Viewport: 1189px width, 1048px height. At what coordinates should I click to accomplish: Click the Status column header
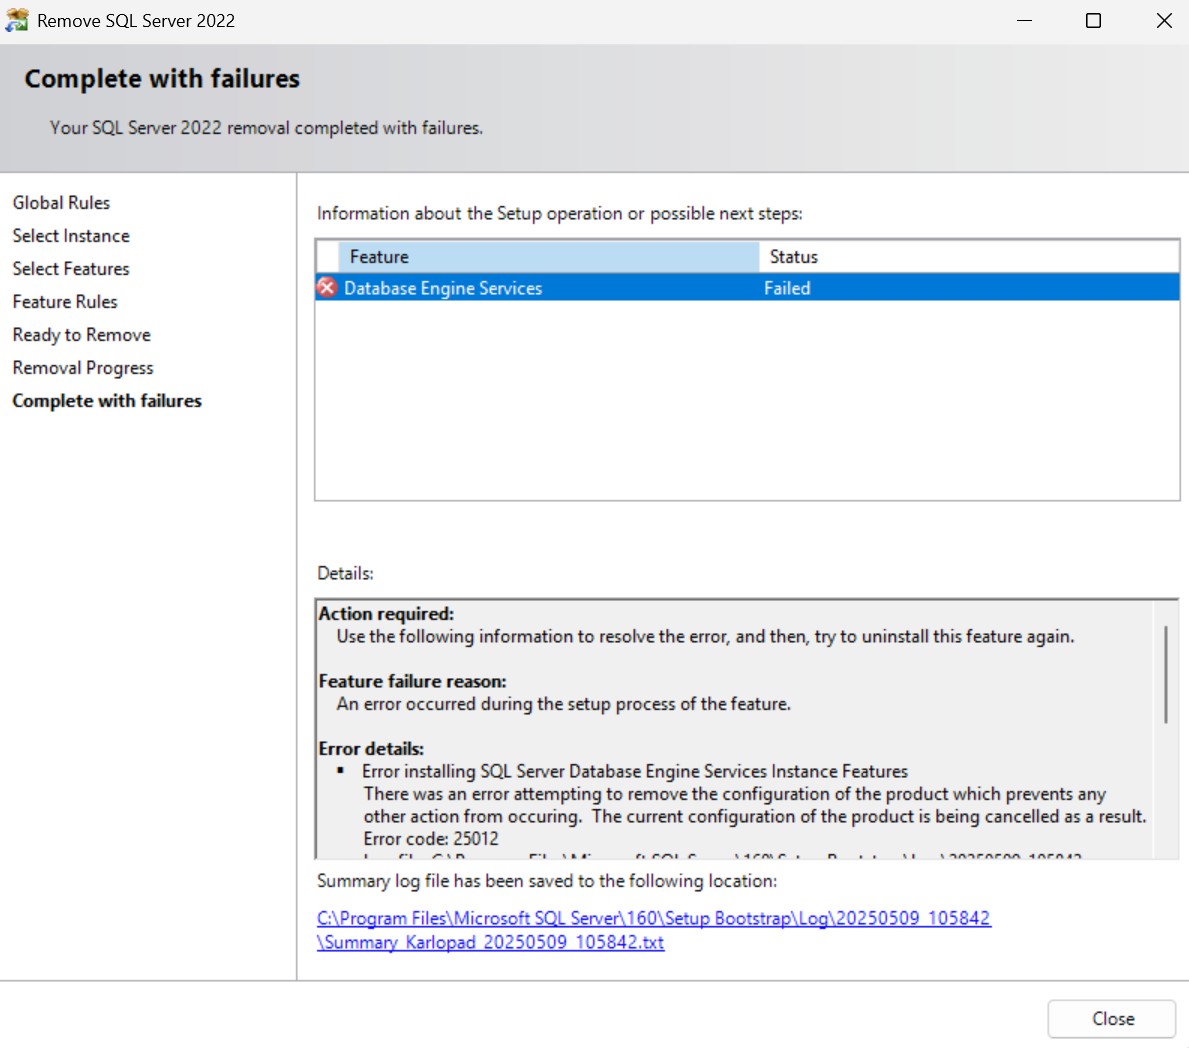point(968,257)
